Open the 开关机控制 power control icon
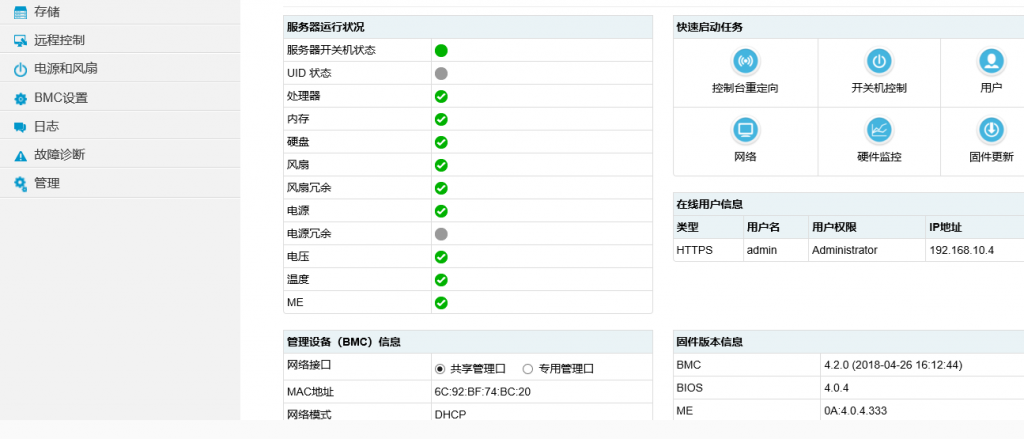 pyautogui.click(x=878, y=62)
